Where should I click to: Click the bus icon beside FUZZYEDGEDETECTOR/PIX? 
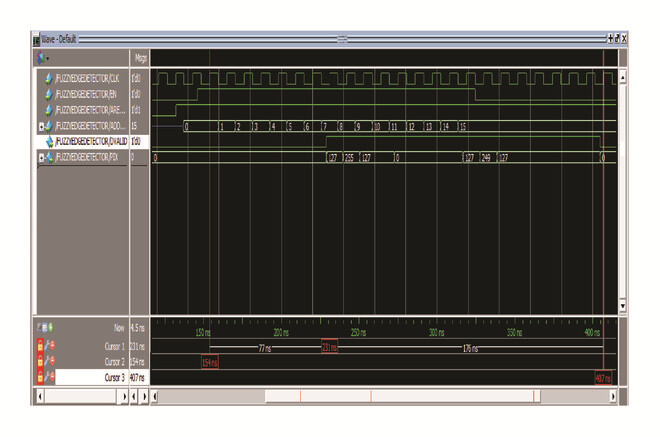click(50, 157)
